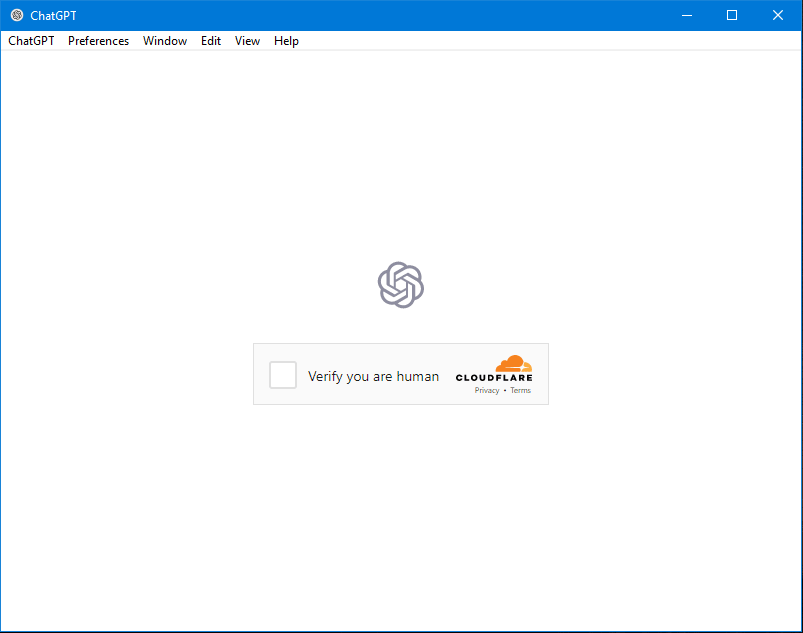Close the ChatGPT window
The width and height of the screenshot is (803, 633).
777,15
